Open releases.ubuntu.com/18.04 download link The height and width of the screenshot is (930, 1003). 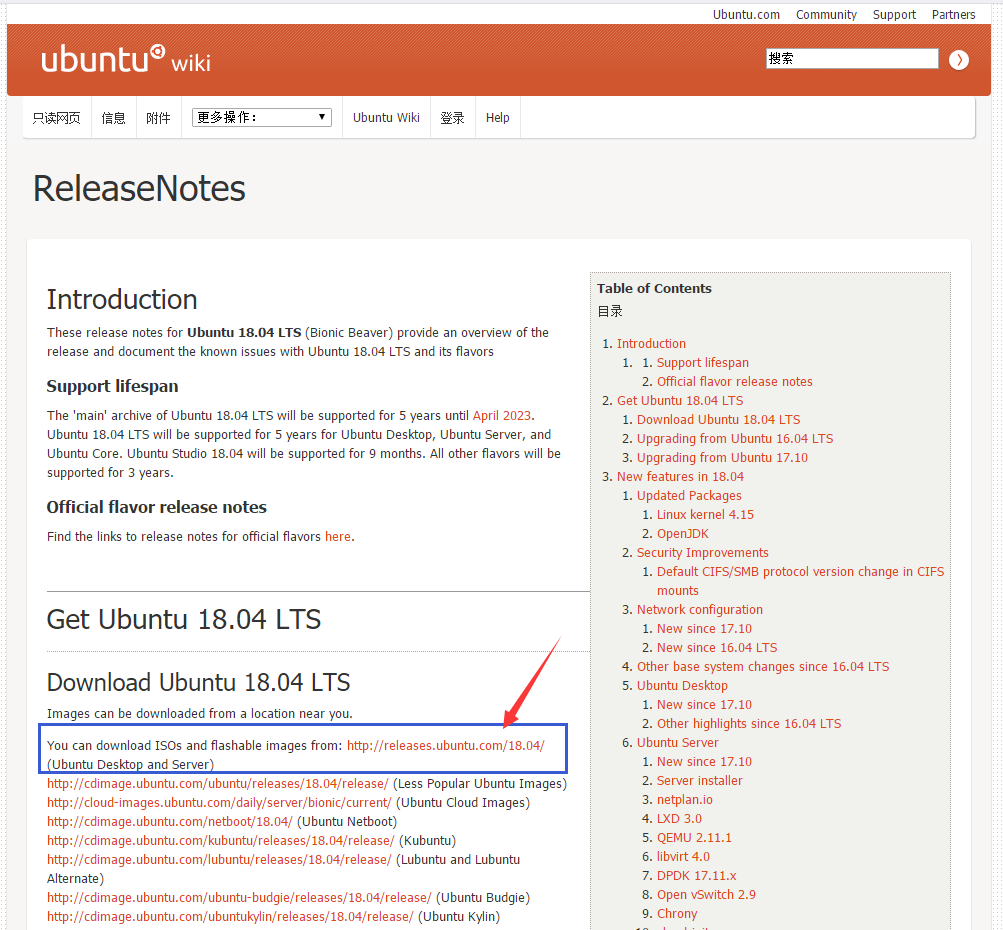pyautogui.click(x=446, y=746)
